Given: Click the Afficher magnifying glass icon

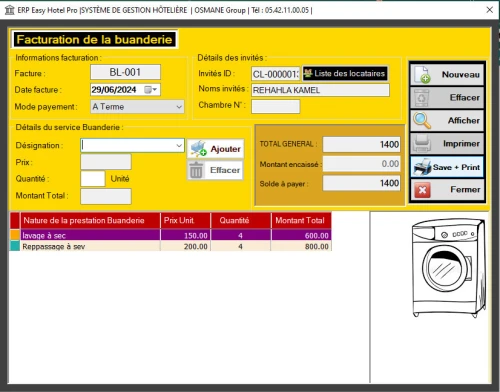Looking at the screenshot, I should 422,120.
